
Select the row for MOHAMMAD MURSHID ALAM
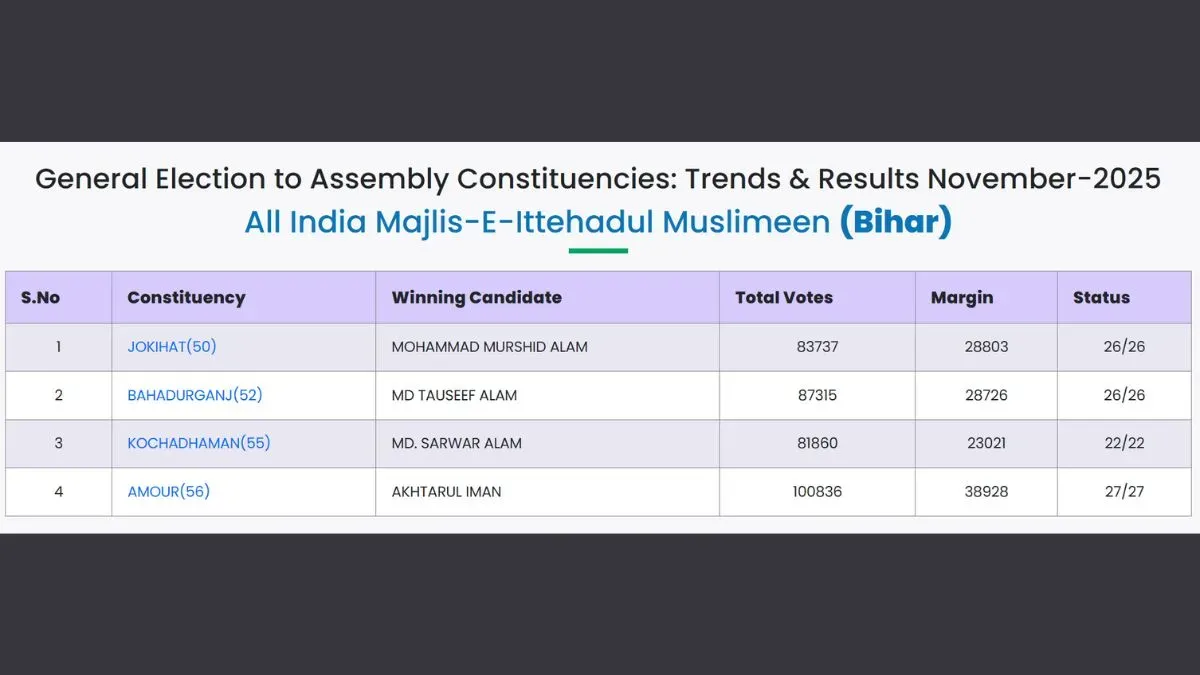click(x=489, y=346)
